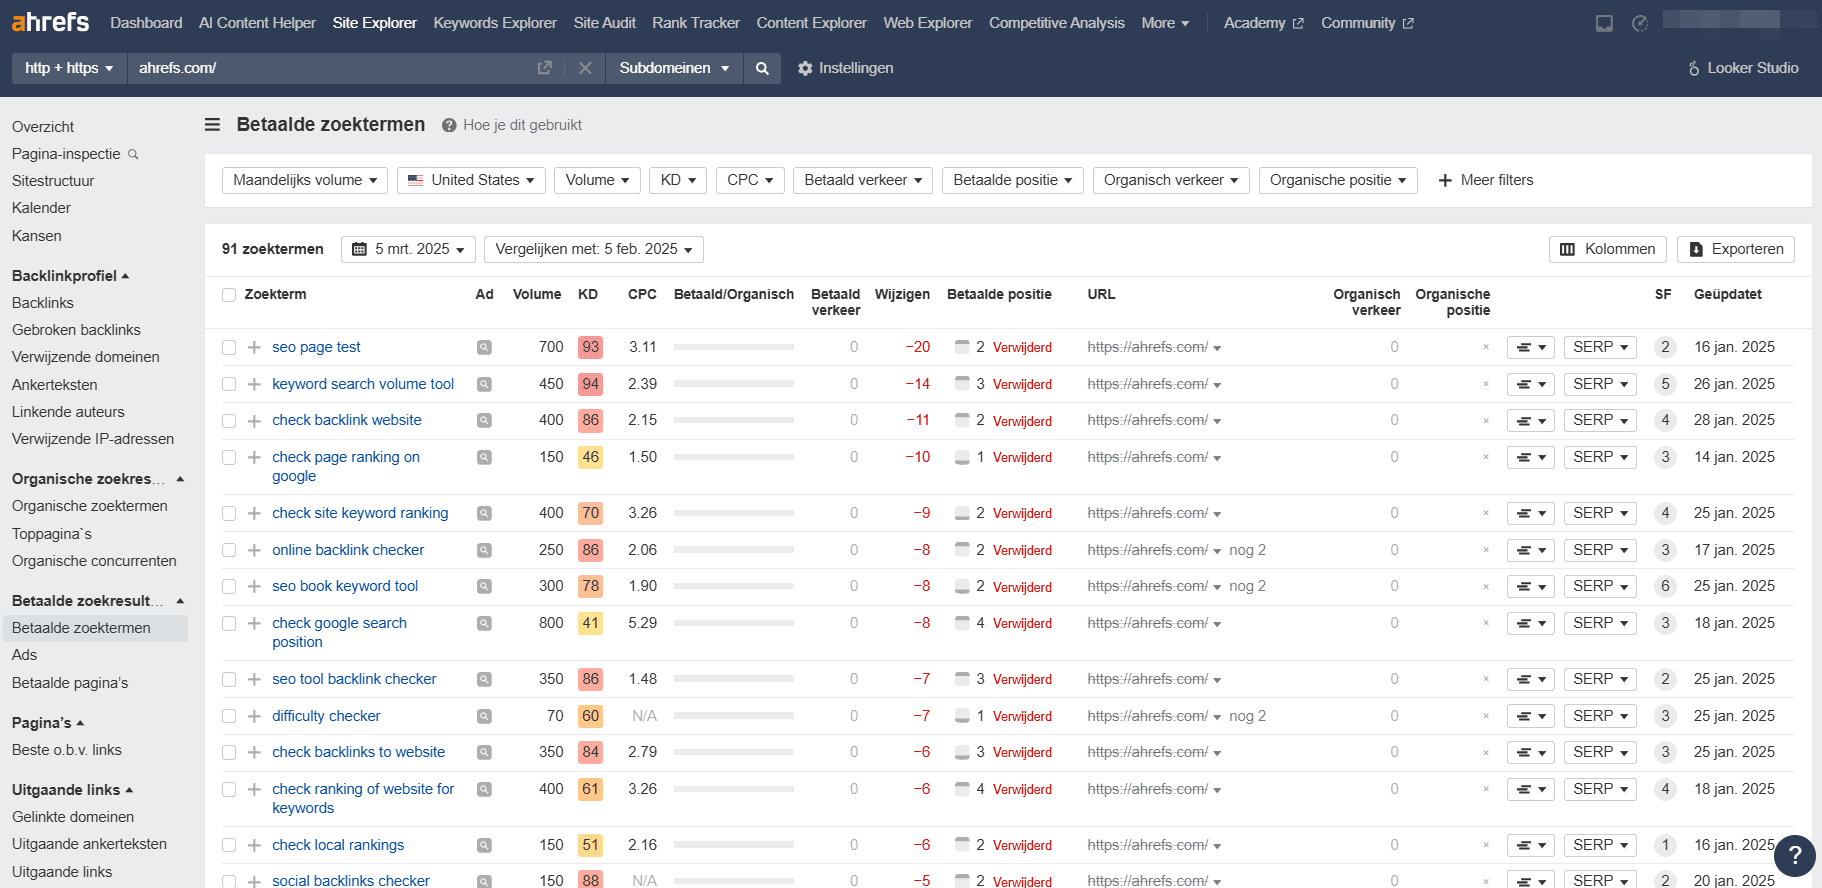Open Rank Tracker
This screenshot has height=888, width=1822.
coord(696,23)
